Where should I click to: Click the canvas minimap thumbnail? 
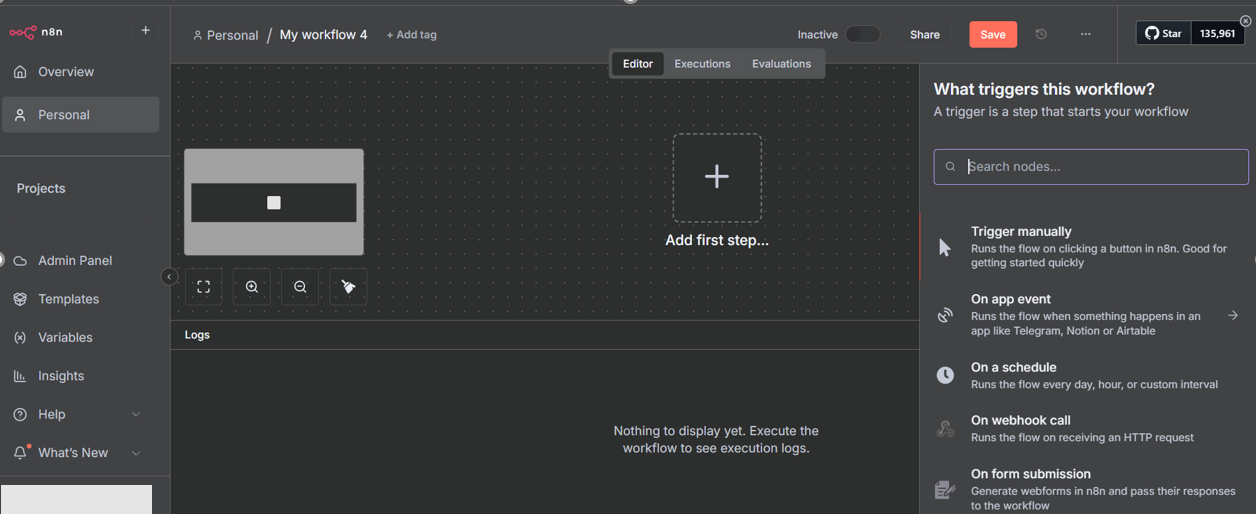click(x=273, y=202)
